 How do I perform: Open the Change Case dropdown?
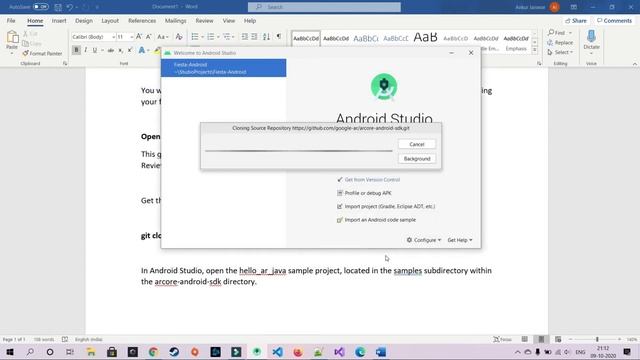point(162,37)
